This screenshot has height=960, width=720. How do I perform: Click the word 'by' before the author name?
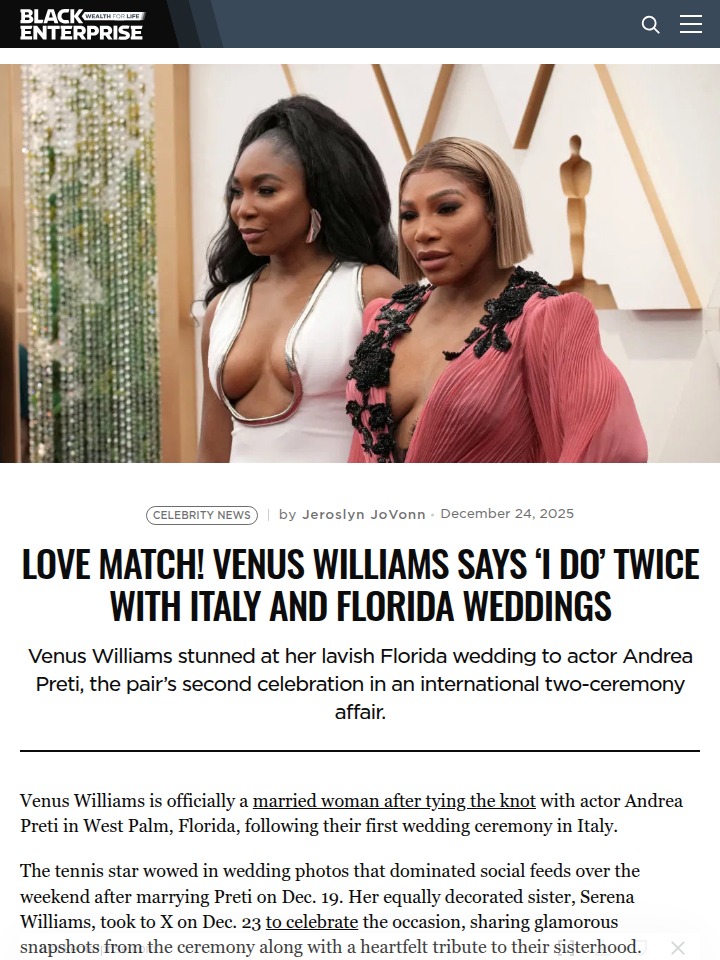point(287,514)
